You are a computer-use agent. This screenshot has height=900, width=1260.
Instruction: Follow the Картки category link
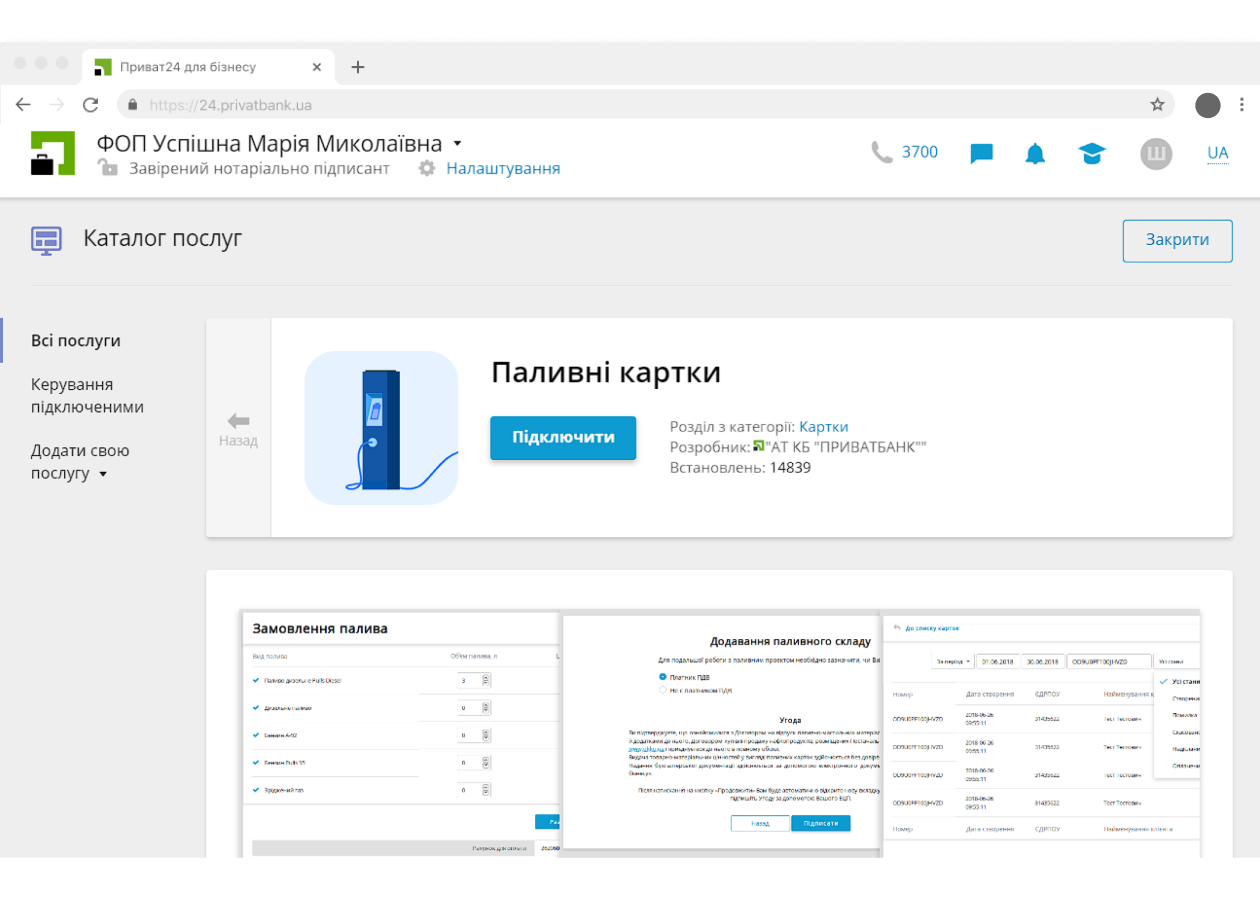point(823,427)
